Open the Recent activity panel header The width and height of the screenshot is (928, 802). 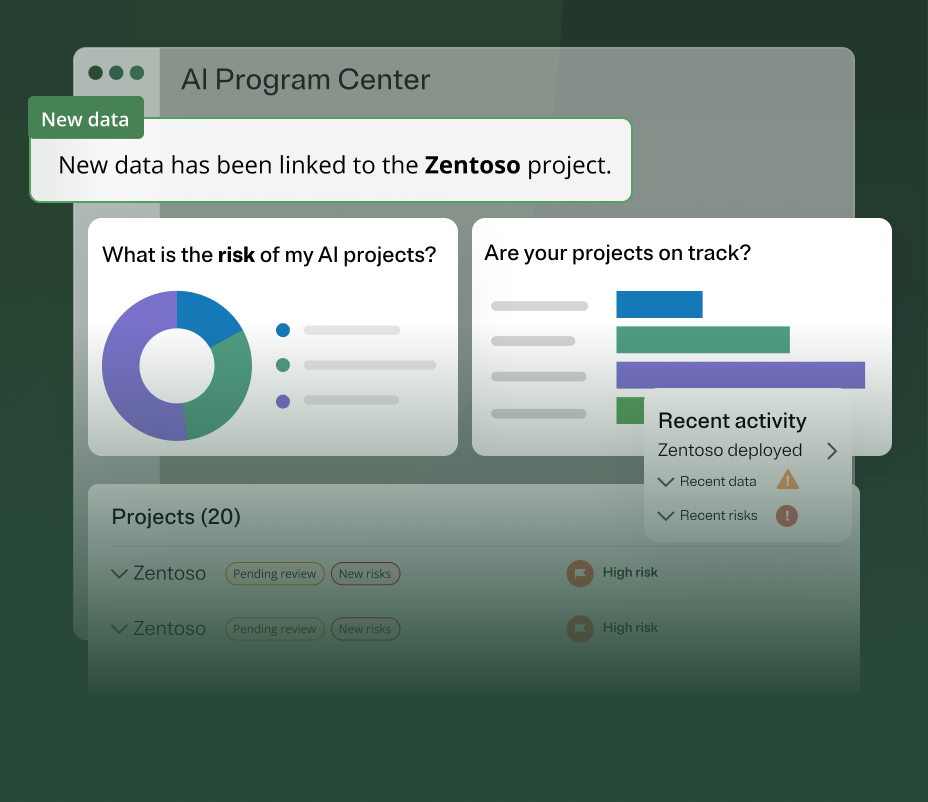[731, 421]
